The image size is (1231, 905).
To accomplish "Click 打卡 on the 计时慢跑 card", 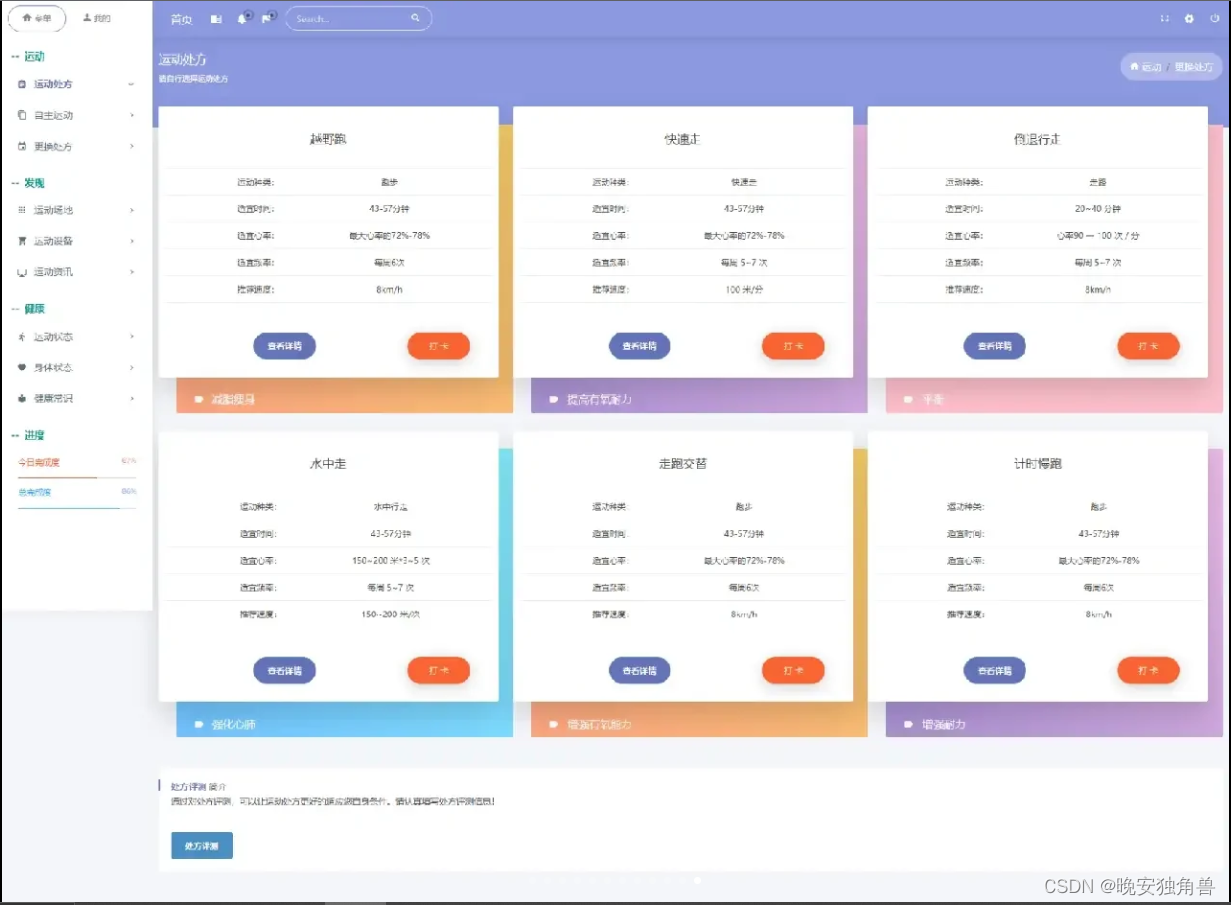I will 1148,670.
